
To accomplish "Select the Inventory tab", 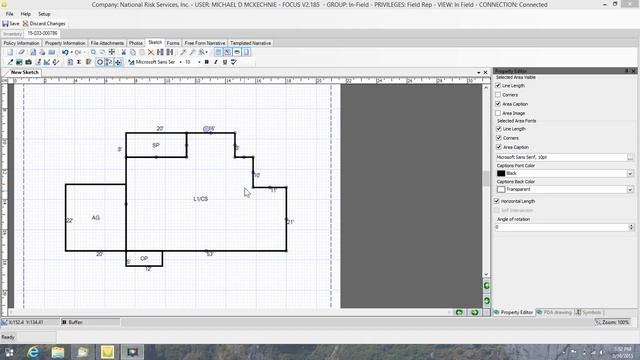I will (12, 34).
